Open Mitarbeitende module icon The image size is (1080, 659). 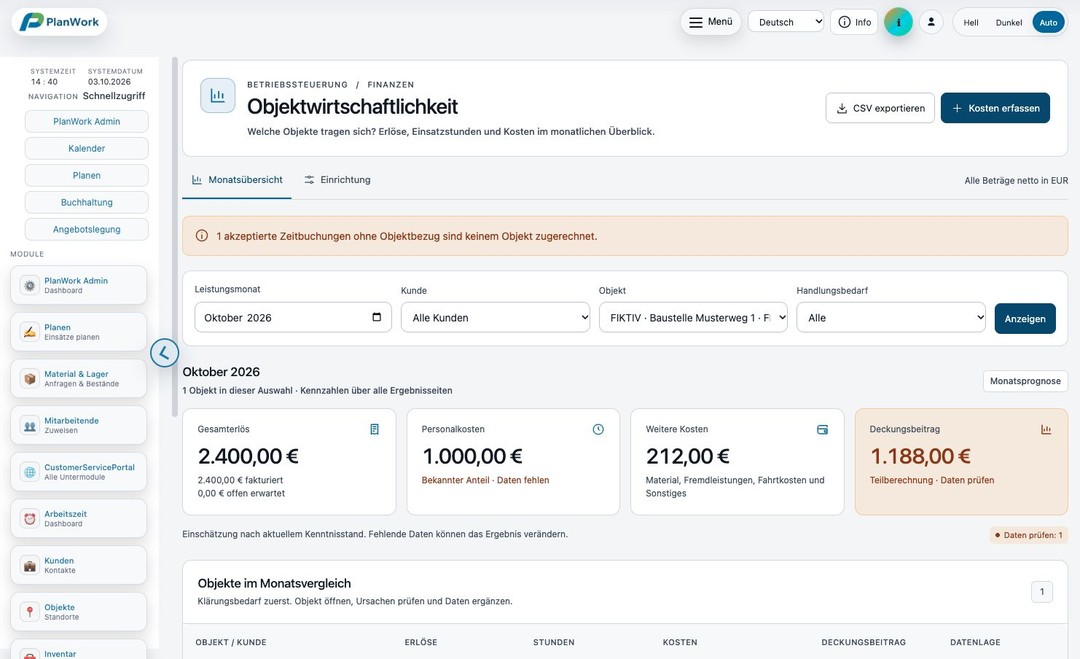point(30,426)
